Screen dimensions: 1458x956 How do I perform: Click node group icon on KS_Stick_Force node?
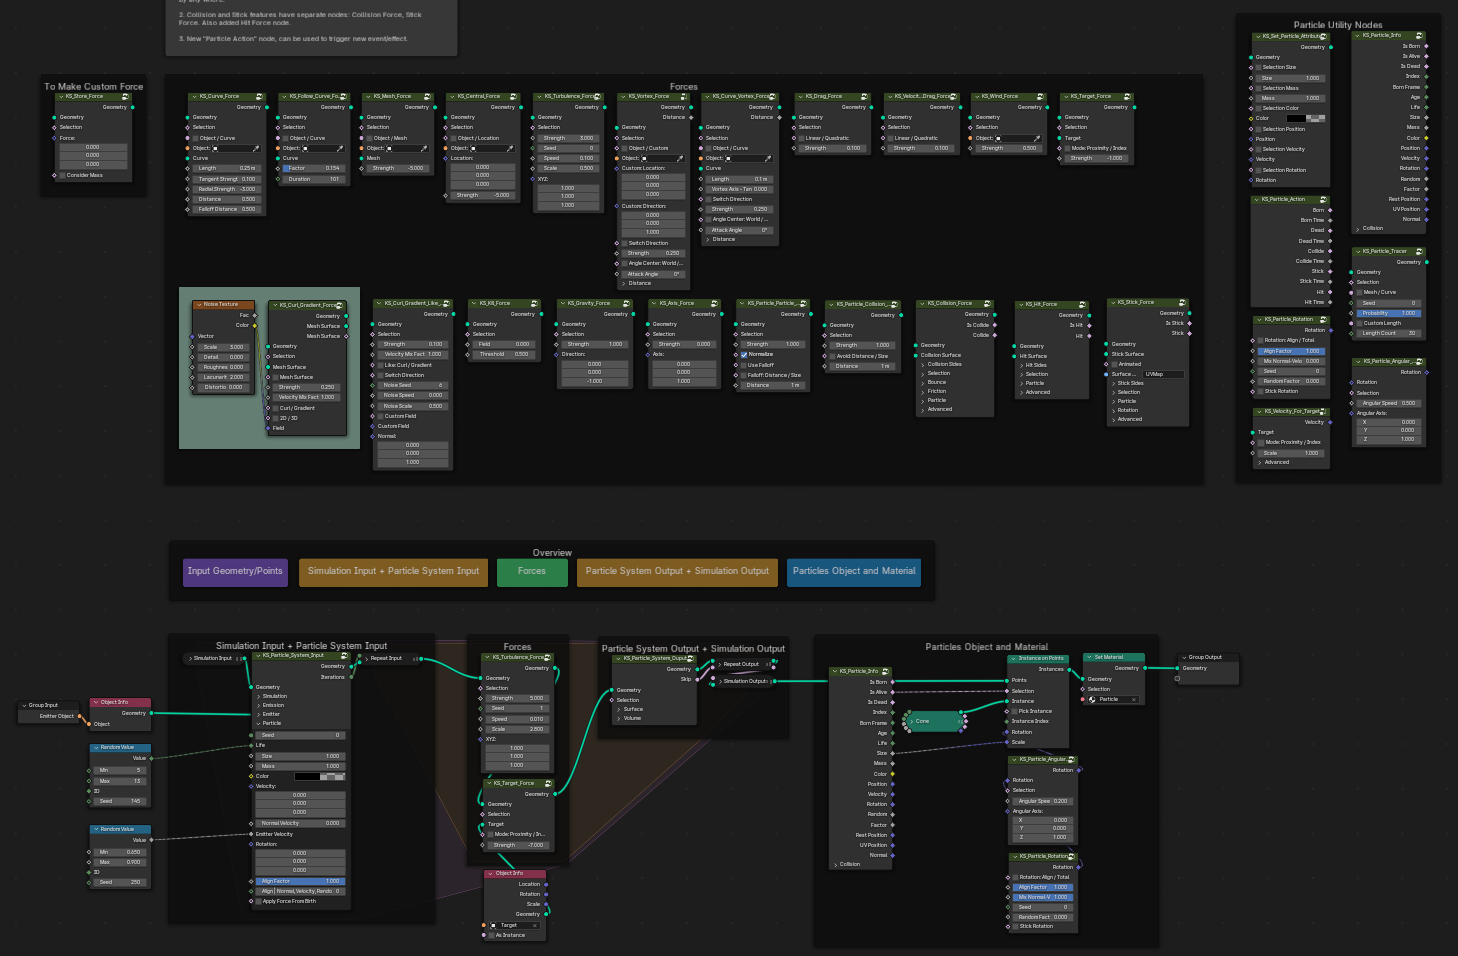[x=1182, y=302]
